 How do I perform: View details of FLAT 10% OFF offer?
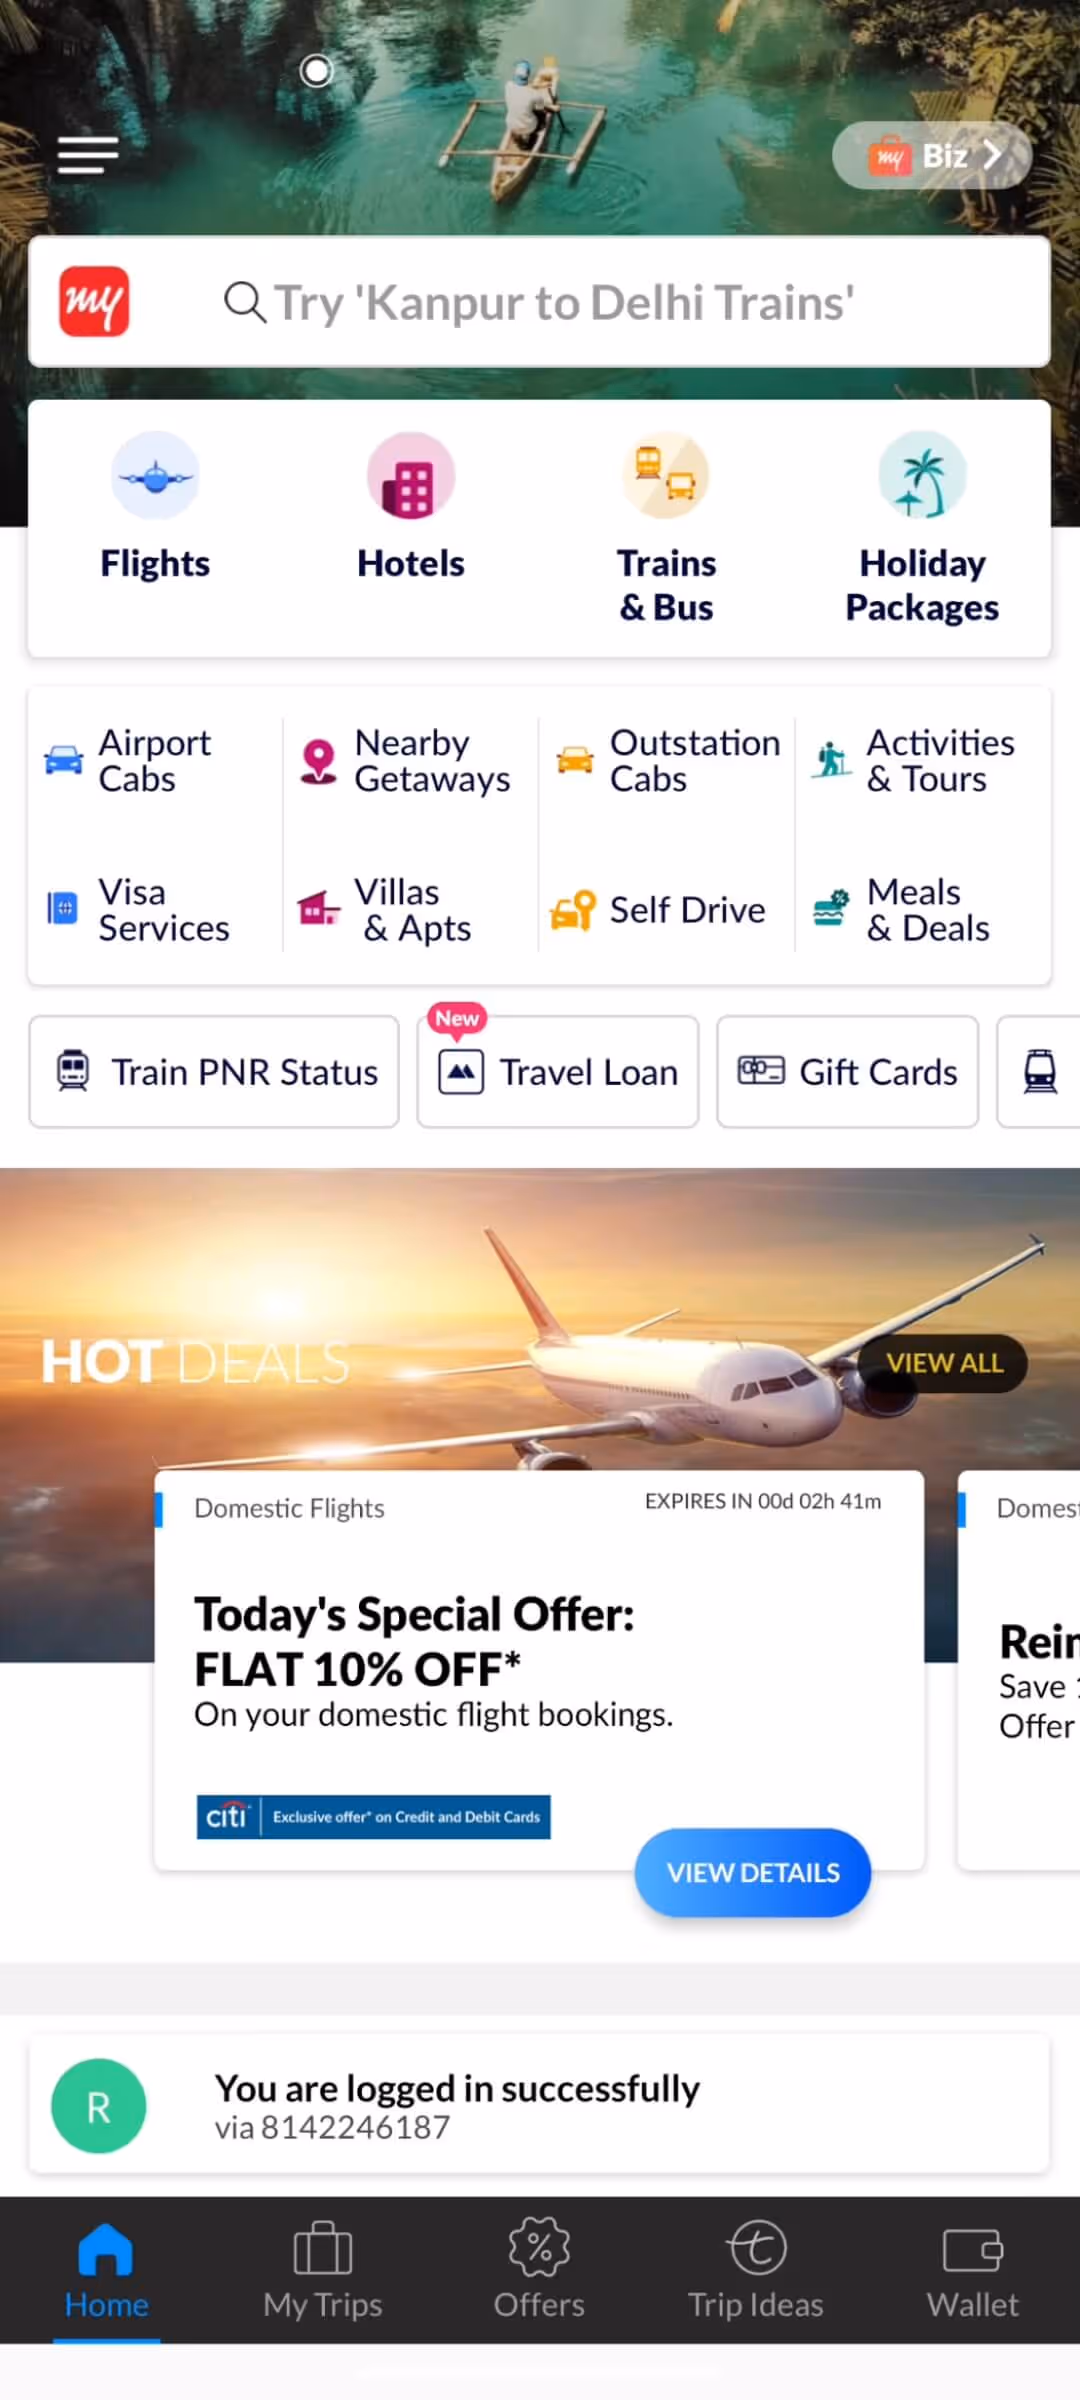(x=753, y=1873)
